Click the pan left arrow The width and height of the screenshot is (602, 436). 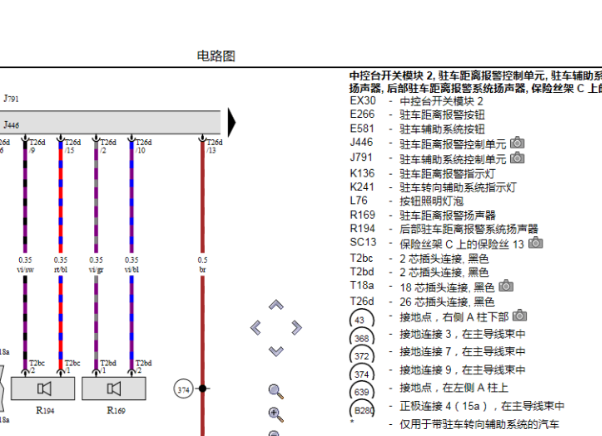click(256, 328)
